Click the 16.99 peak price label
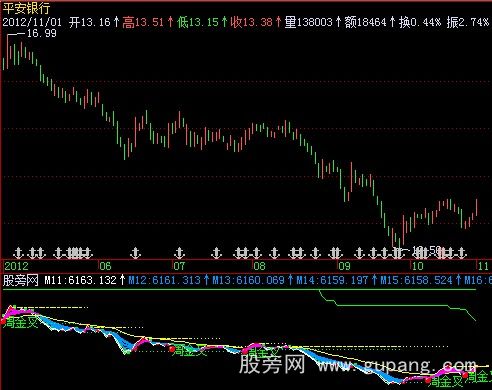The height and width of the screenshot is (390, 492). point(42,33)
